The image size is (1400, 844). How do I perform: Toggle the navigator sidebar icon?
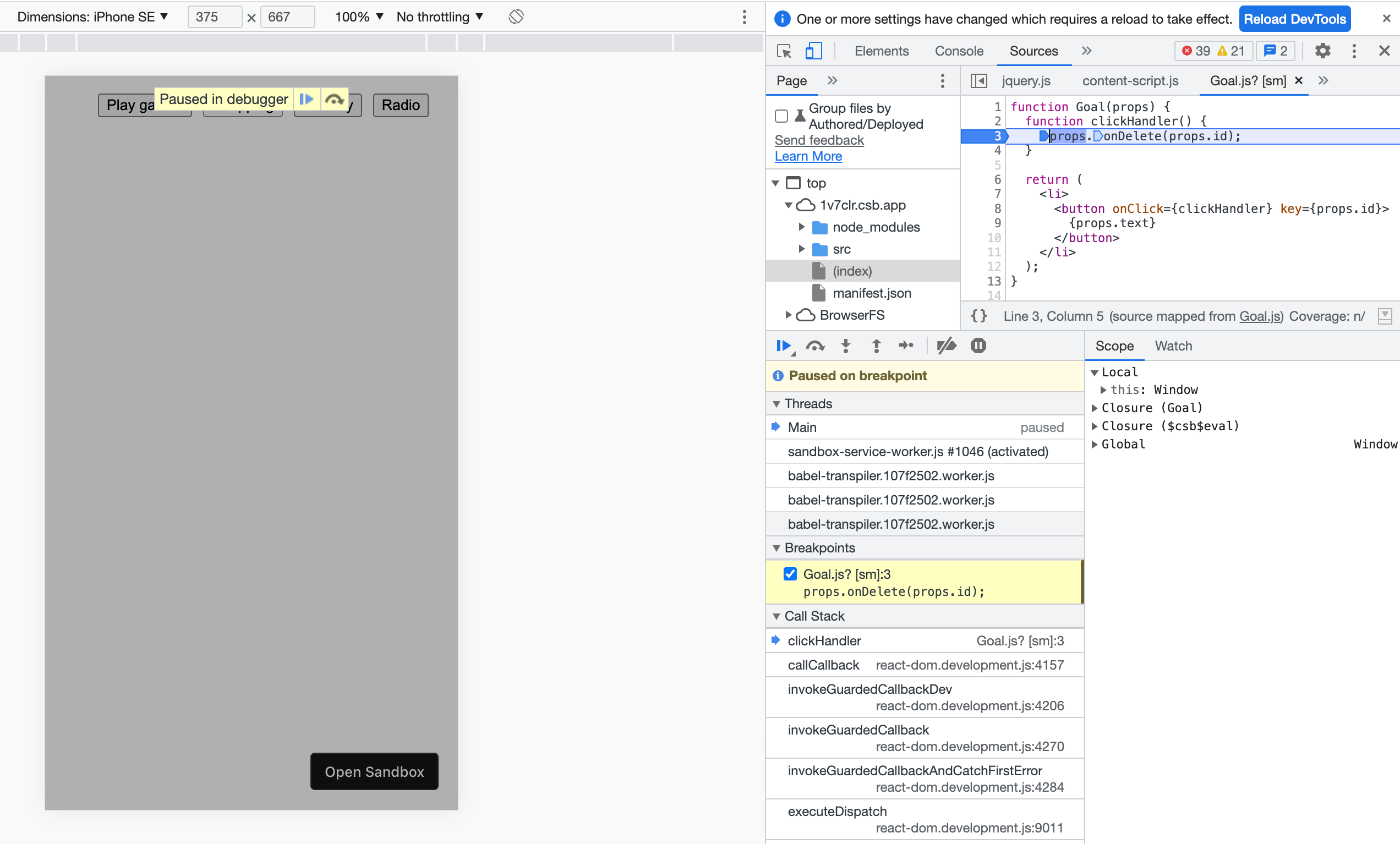pyautogui.click(x=979, y=81)
